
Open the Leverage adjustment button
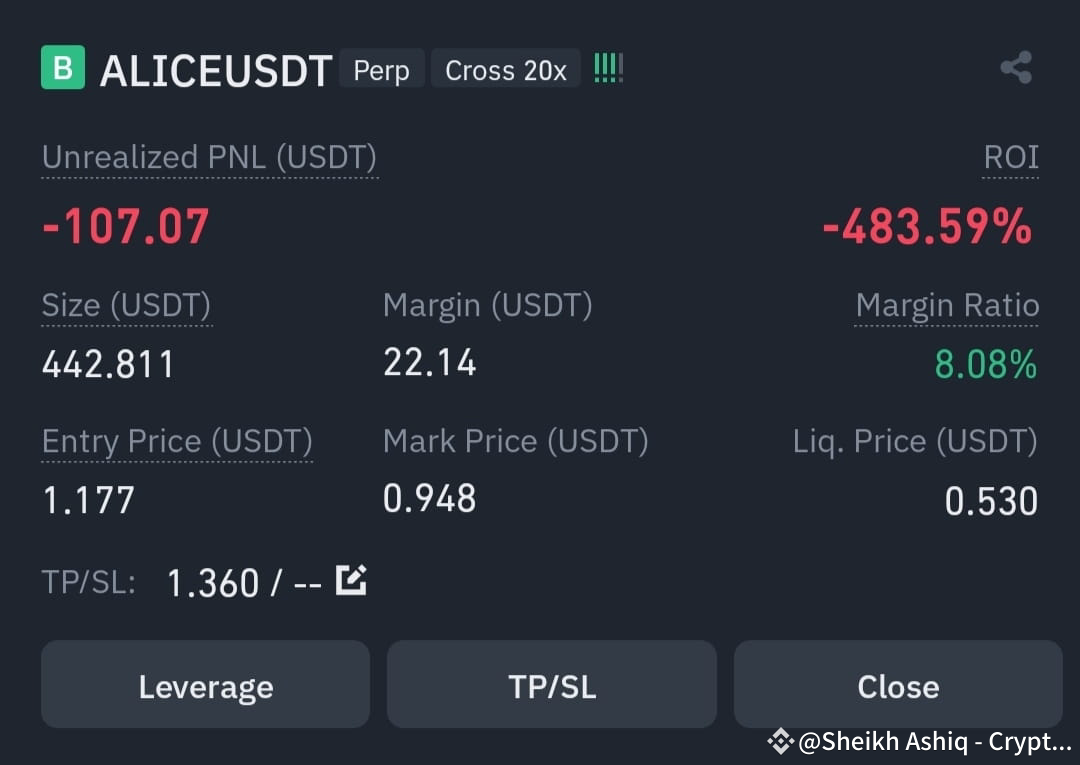tap(205, 684)
